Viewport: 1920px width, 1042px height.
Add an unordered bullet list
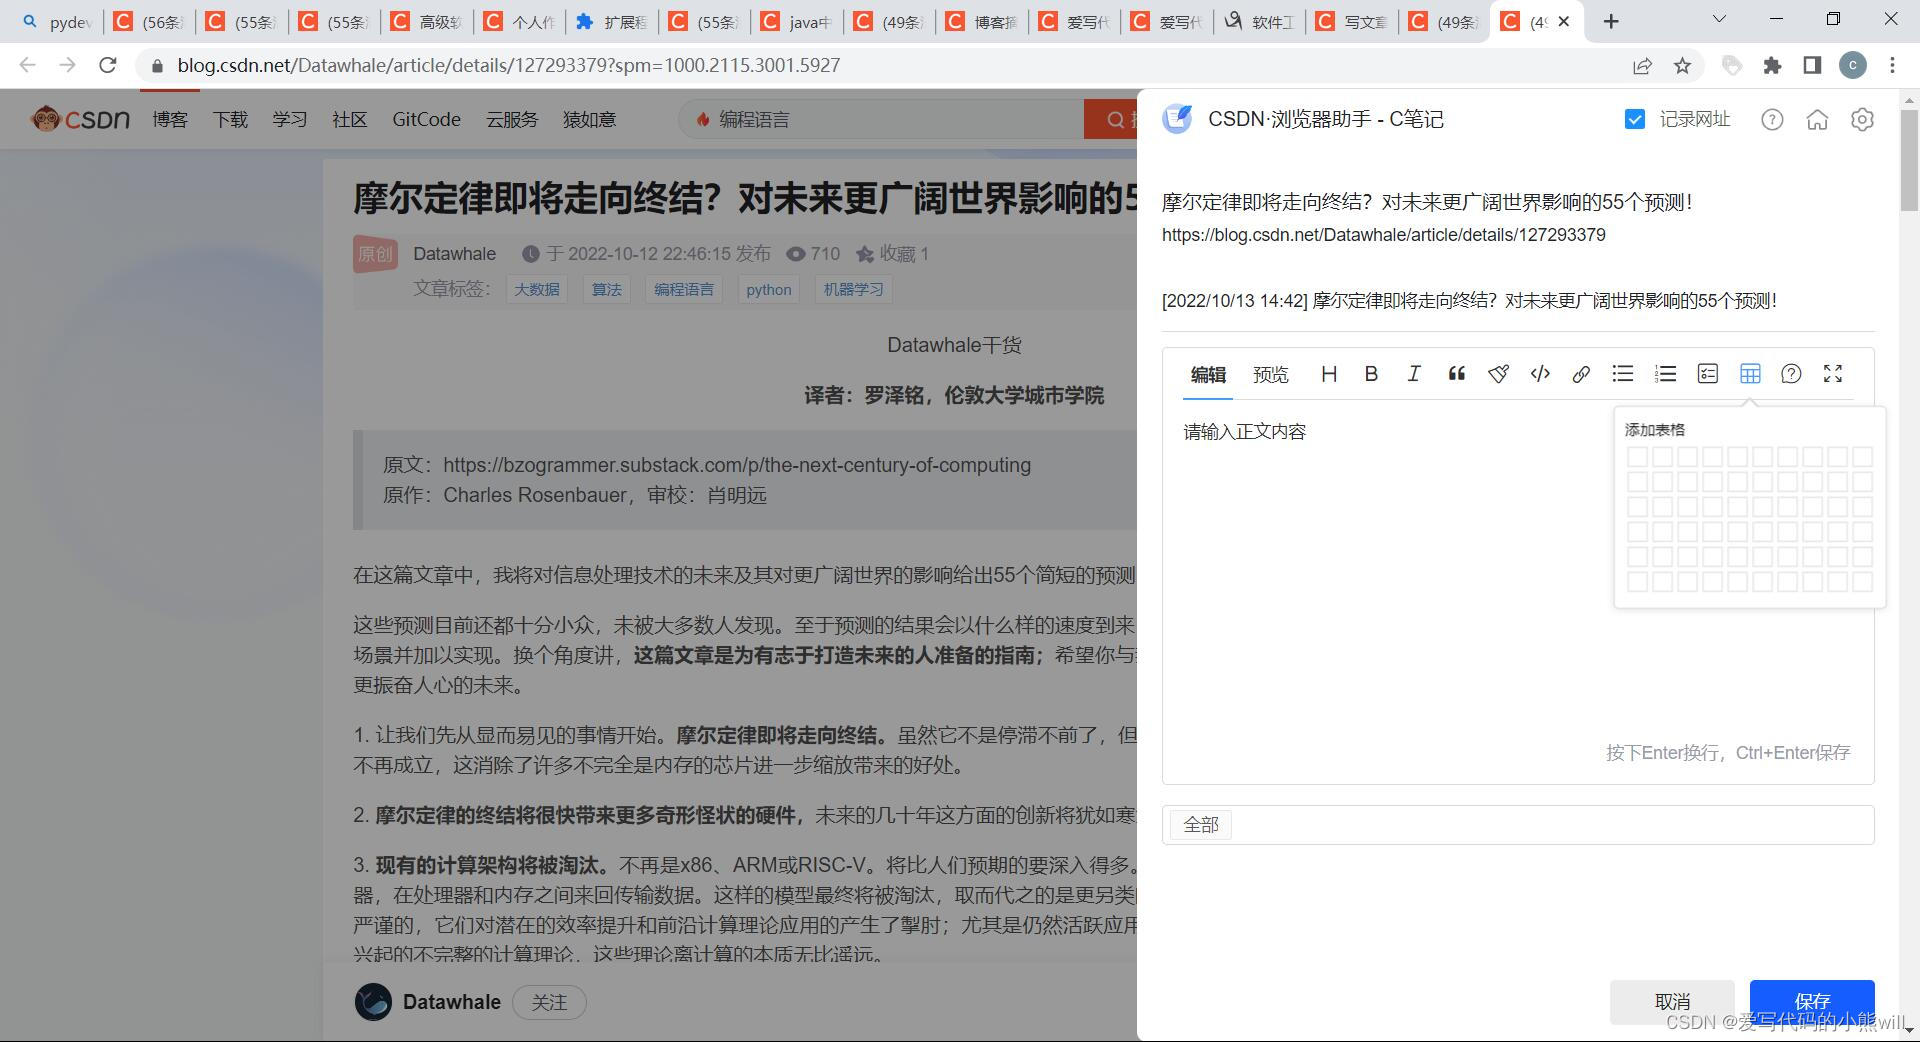(x=1623, y=374)
